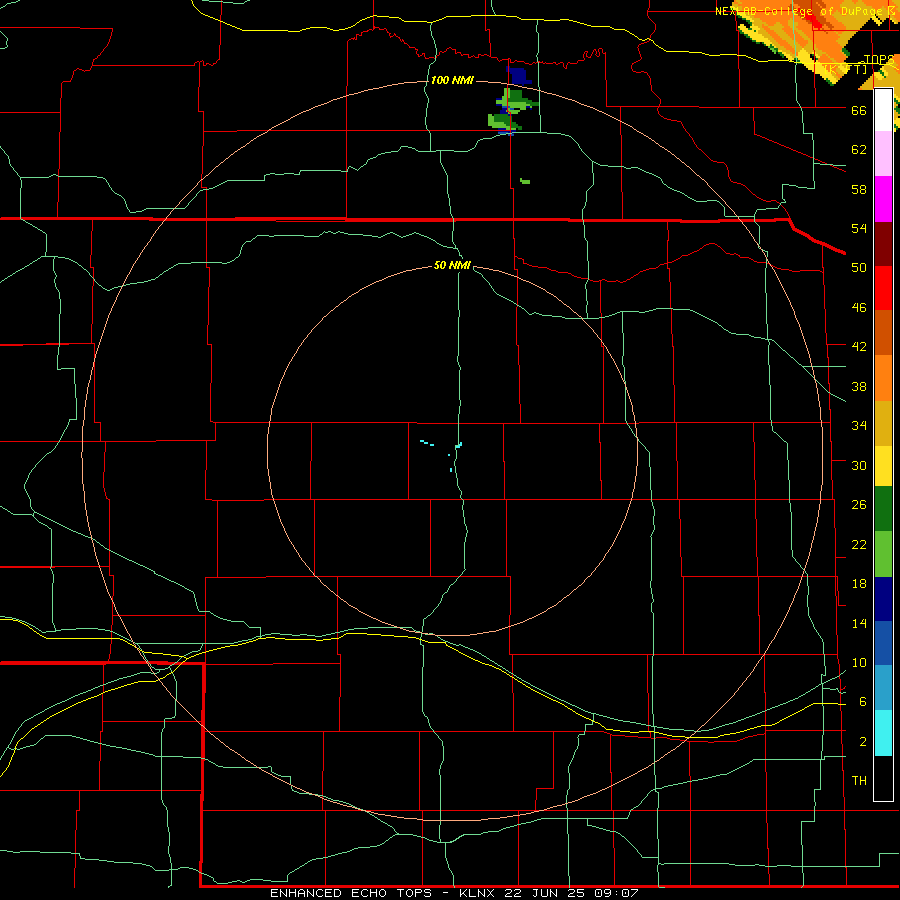This screenshot has width=900, height=900.
Task: Click the "38" scale value label
Action: [859, 387]
